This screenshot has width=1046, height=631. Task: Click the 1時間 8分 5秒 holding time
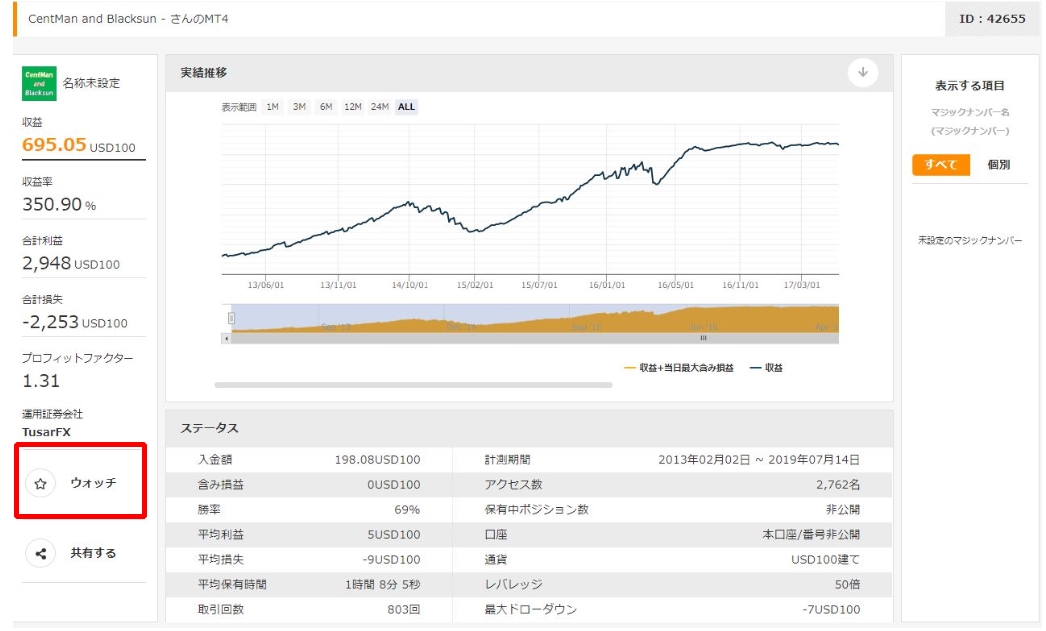pos(383,584)
